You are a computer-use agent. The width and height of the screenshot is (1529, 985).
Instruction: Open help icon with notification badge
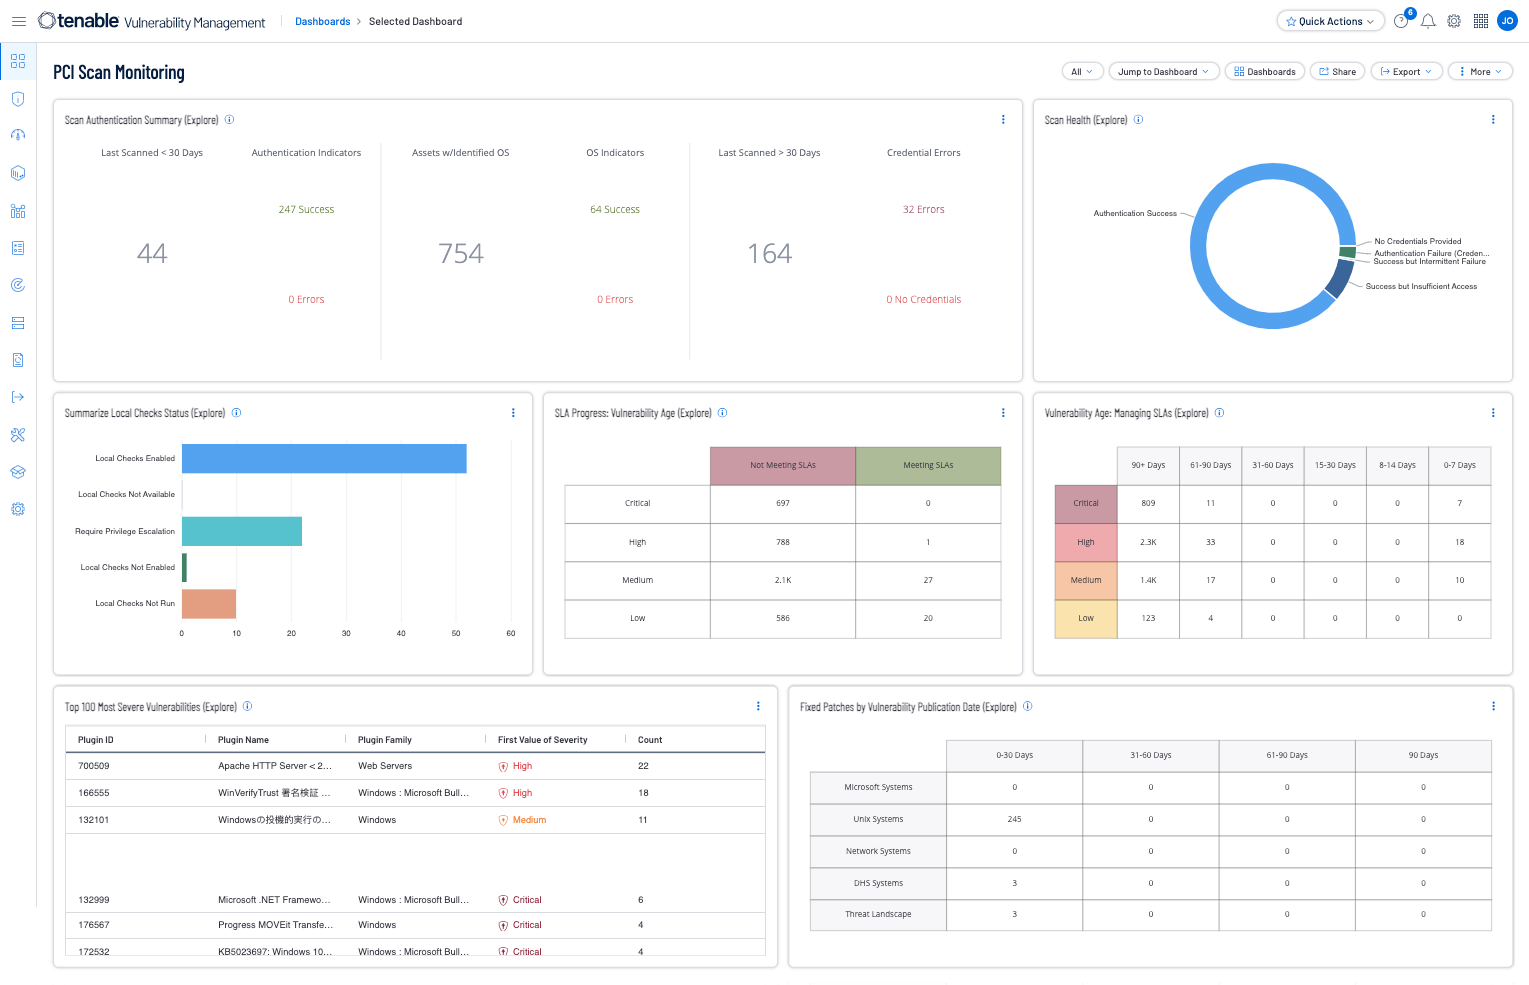pyautogui.click(x=1401, y=21)
